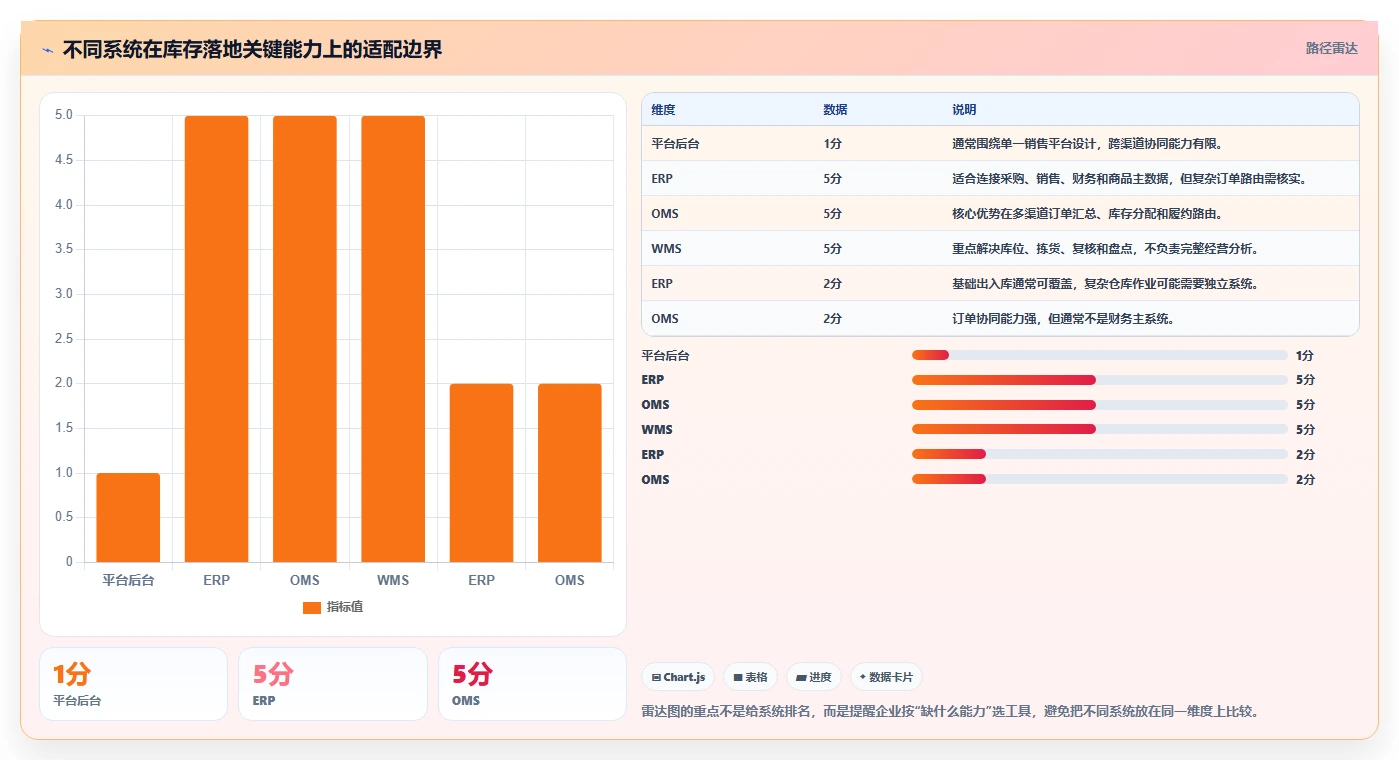Click the WMS progress bar showing 5分
The image size is (1399, 760).
coord(1100,429)
